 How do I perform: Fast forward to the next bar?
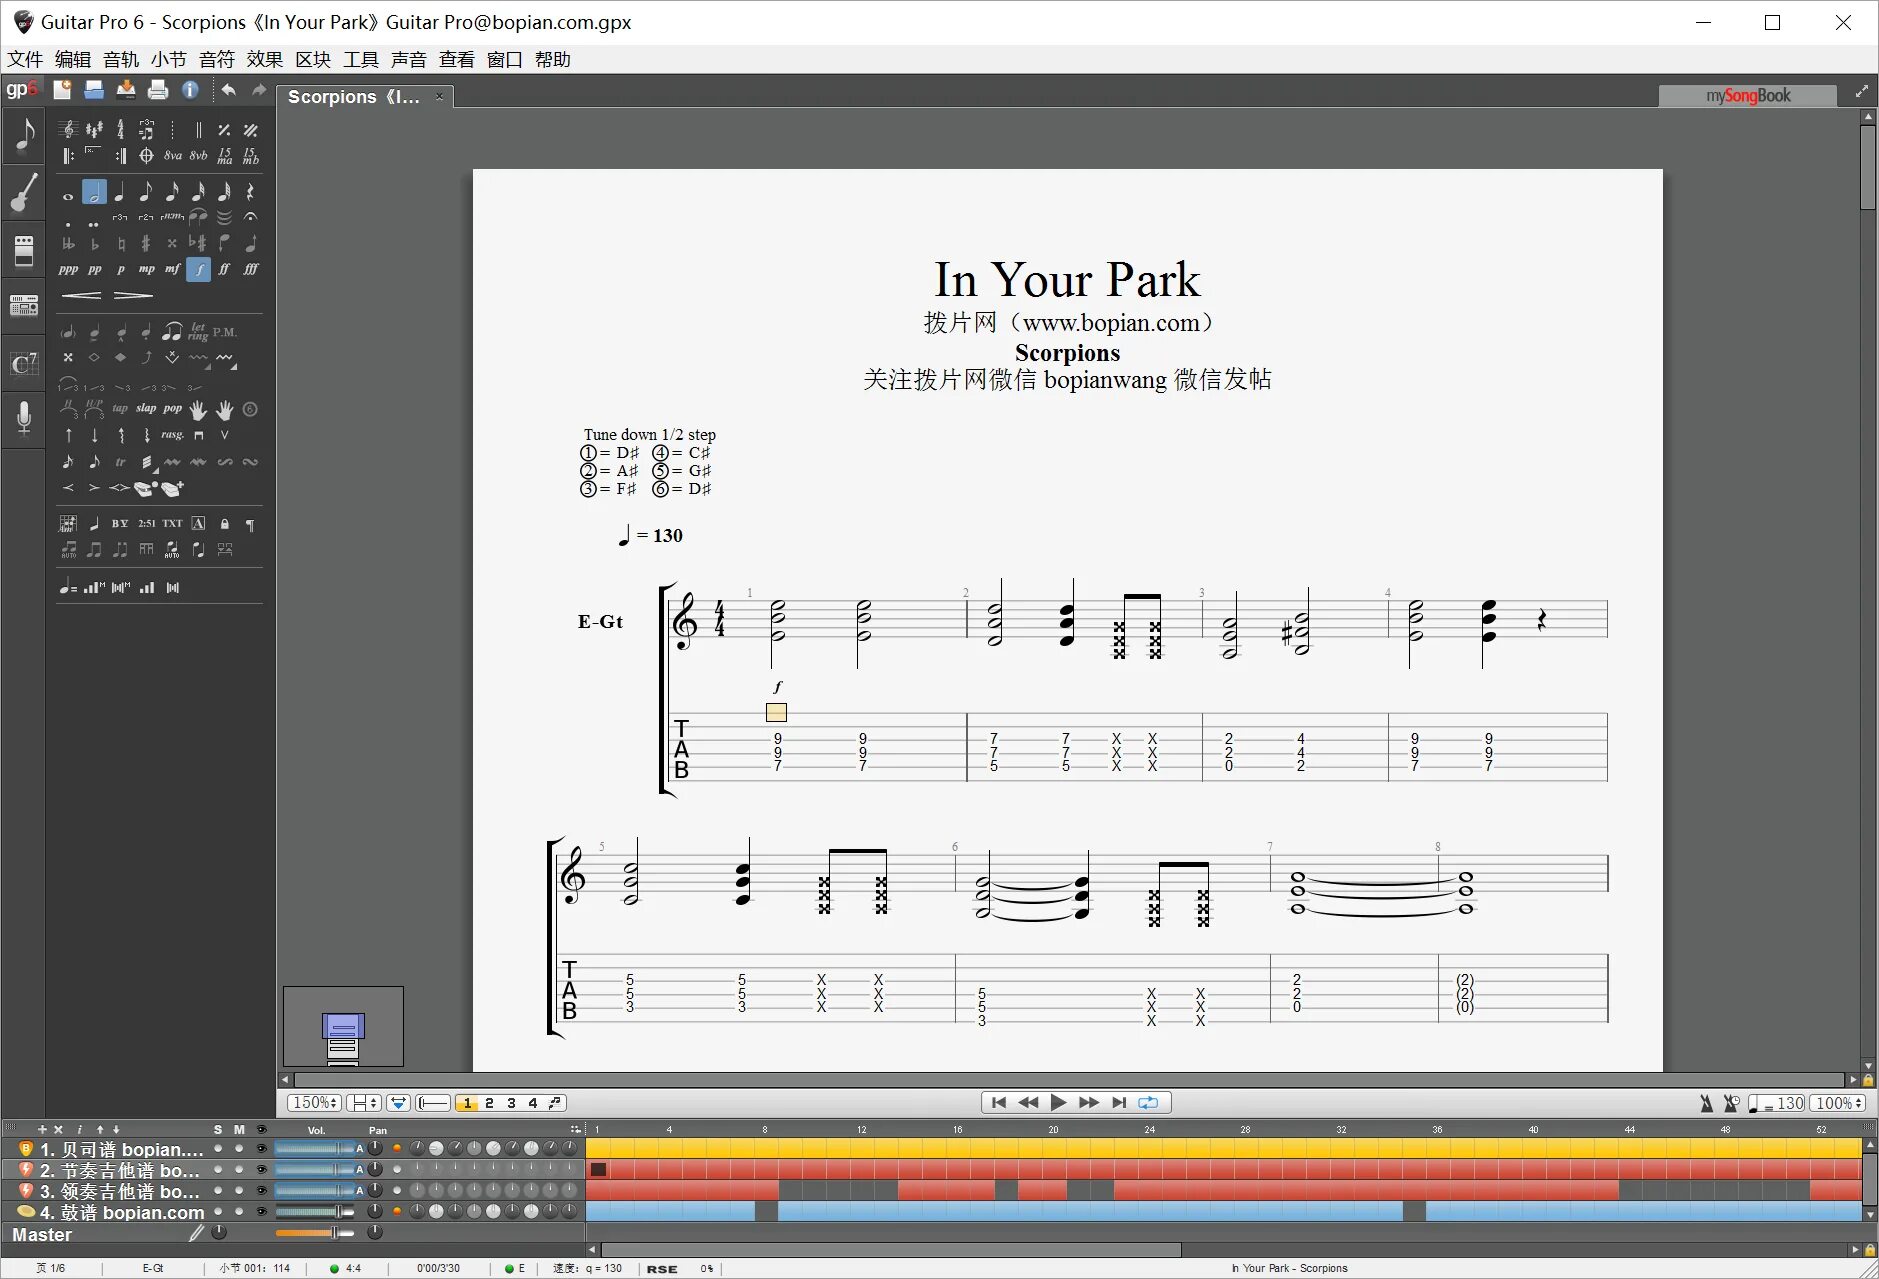point(1088,1103)
